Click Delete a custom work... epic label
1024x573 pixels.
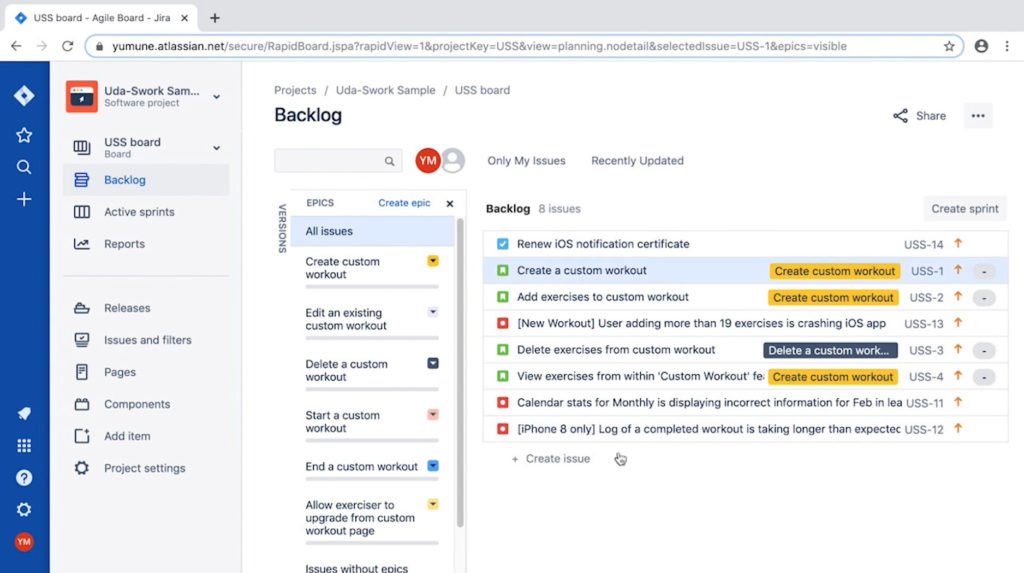tap(830, 350)
